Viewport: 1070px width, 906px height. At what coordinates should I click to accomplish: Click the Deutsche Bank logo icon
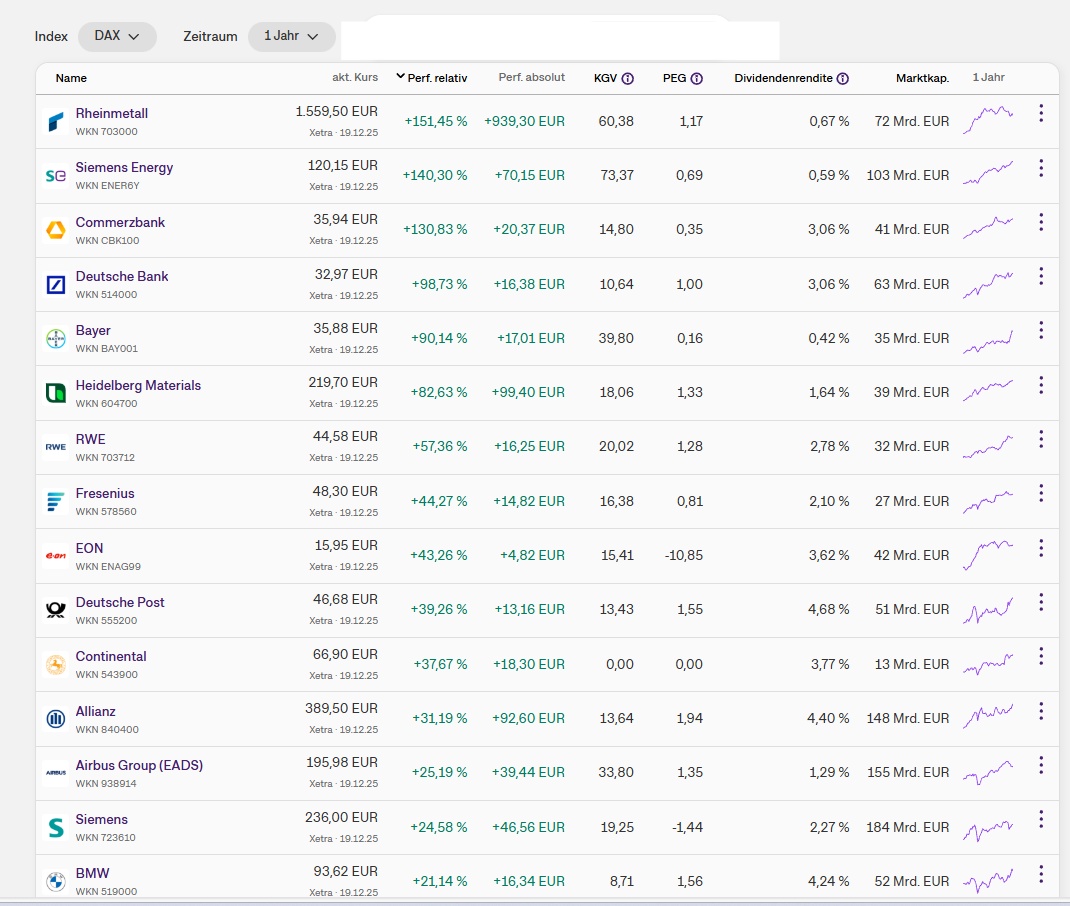(x=55, y=285)
